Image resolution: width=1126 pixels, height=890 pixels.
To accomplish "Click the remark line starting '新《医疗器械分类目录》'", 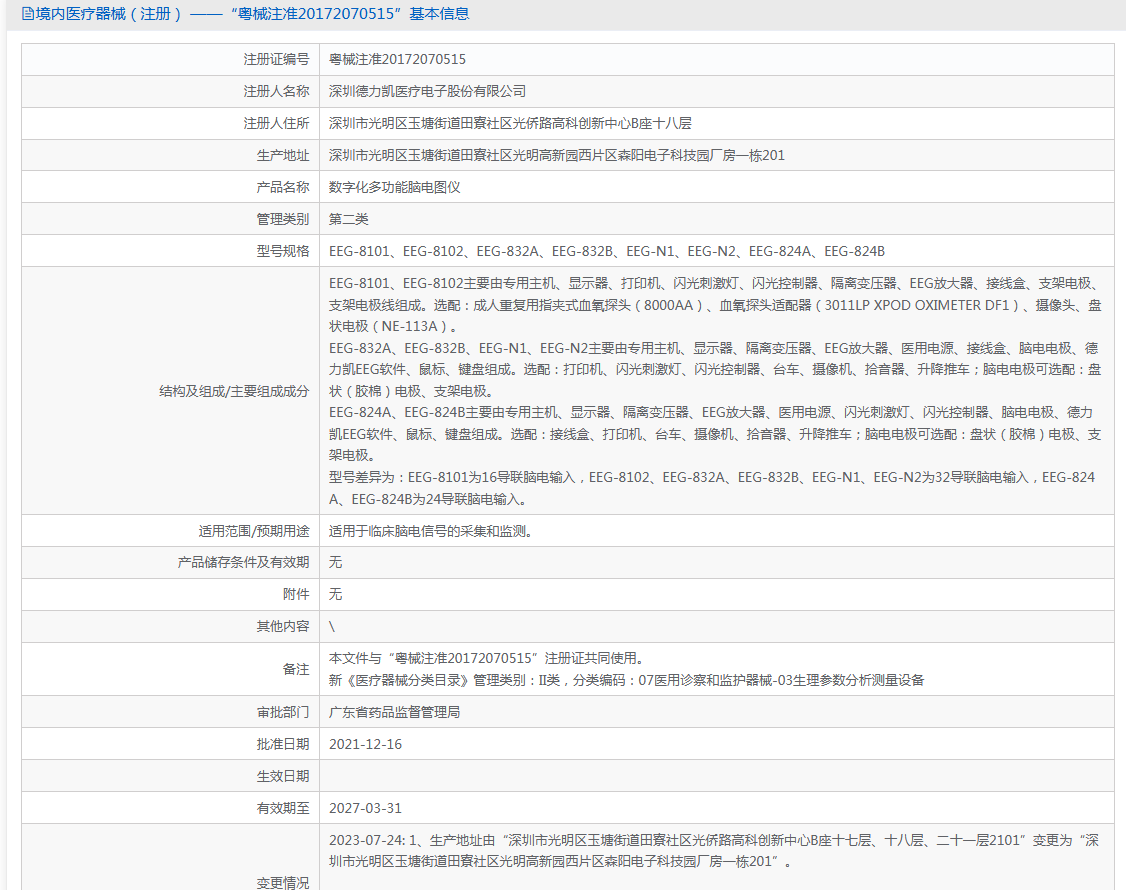I will (626, 680).
